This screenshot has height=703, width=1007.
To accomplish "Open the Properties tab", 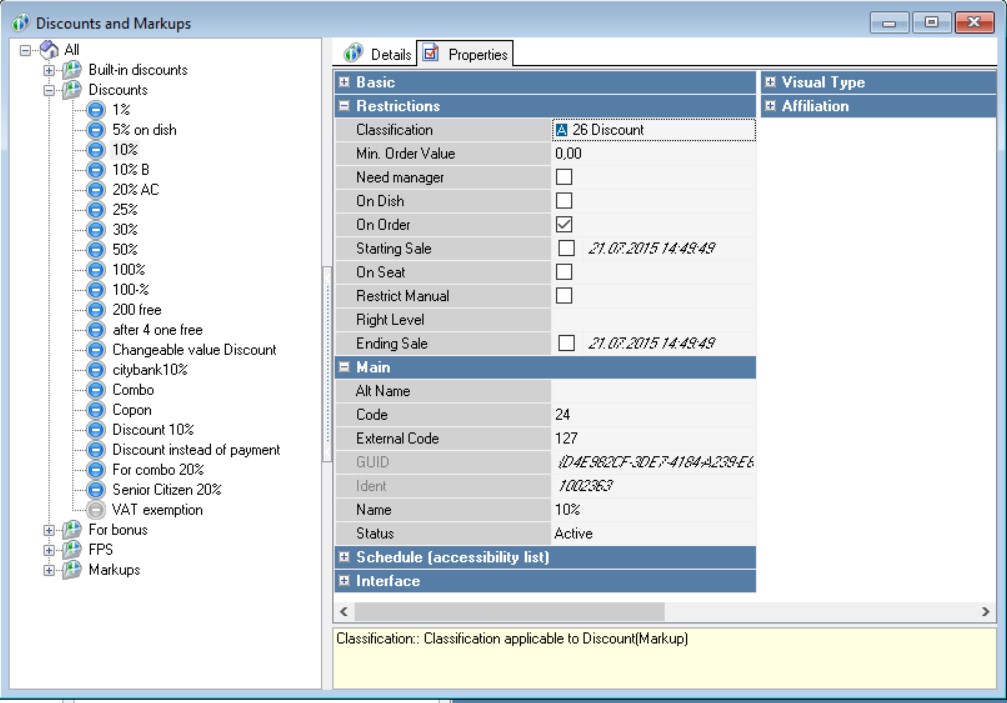I will point(466,54).
